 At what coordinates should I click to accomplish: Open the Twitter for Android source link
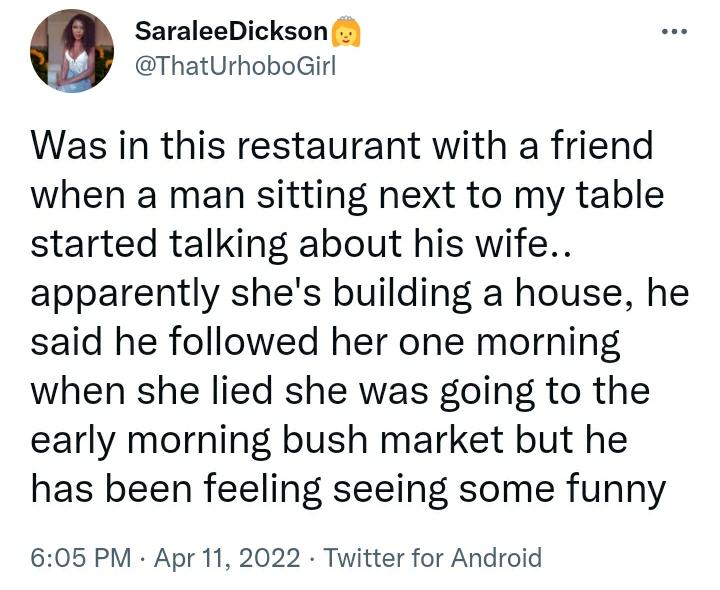click(x=434, y=557)
